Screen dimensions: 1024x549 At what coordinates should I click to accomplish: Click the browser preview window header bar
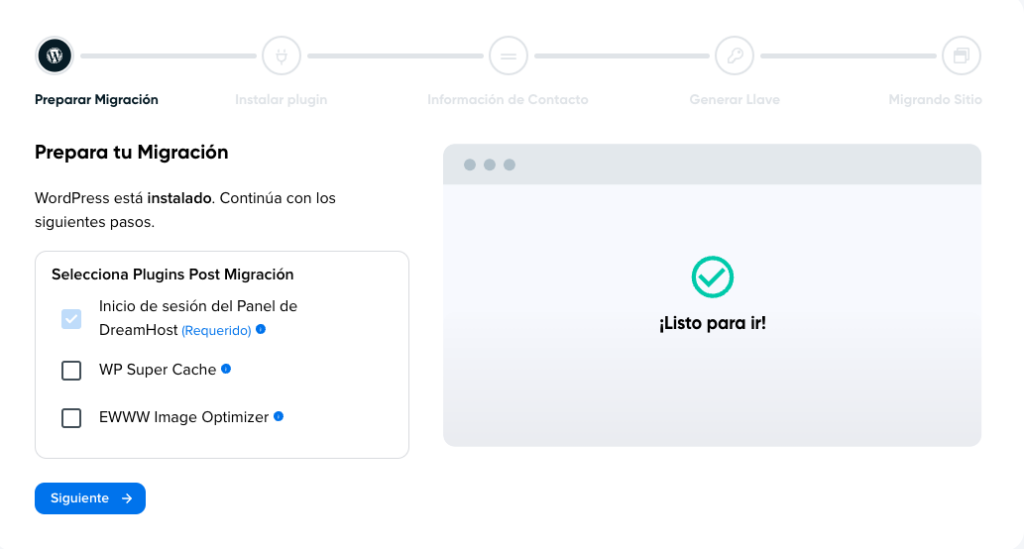tap(712, 165)
